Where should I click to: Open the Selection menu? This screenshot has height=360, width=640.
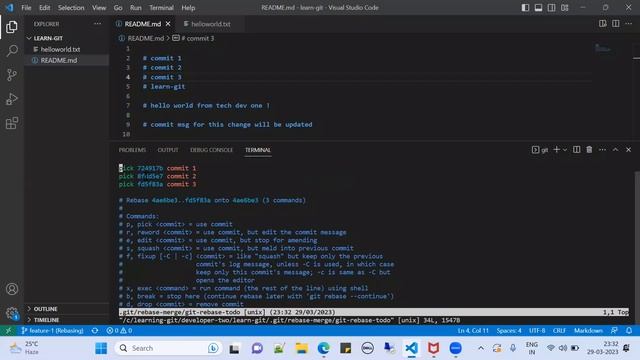pos(71,7)
